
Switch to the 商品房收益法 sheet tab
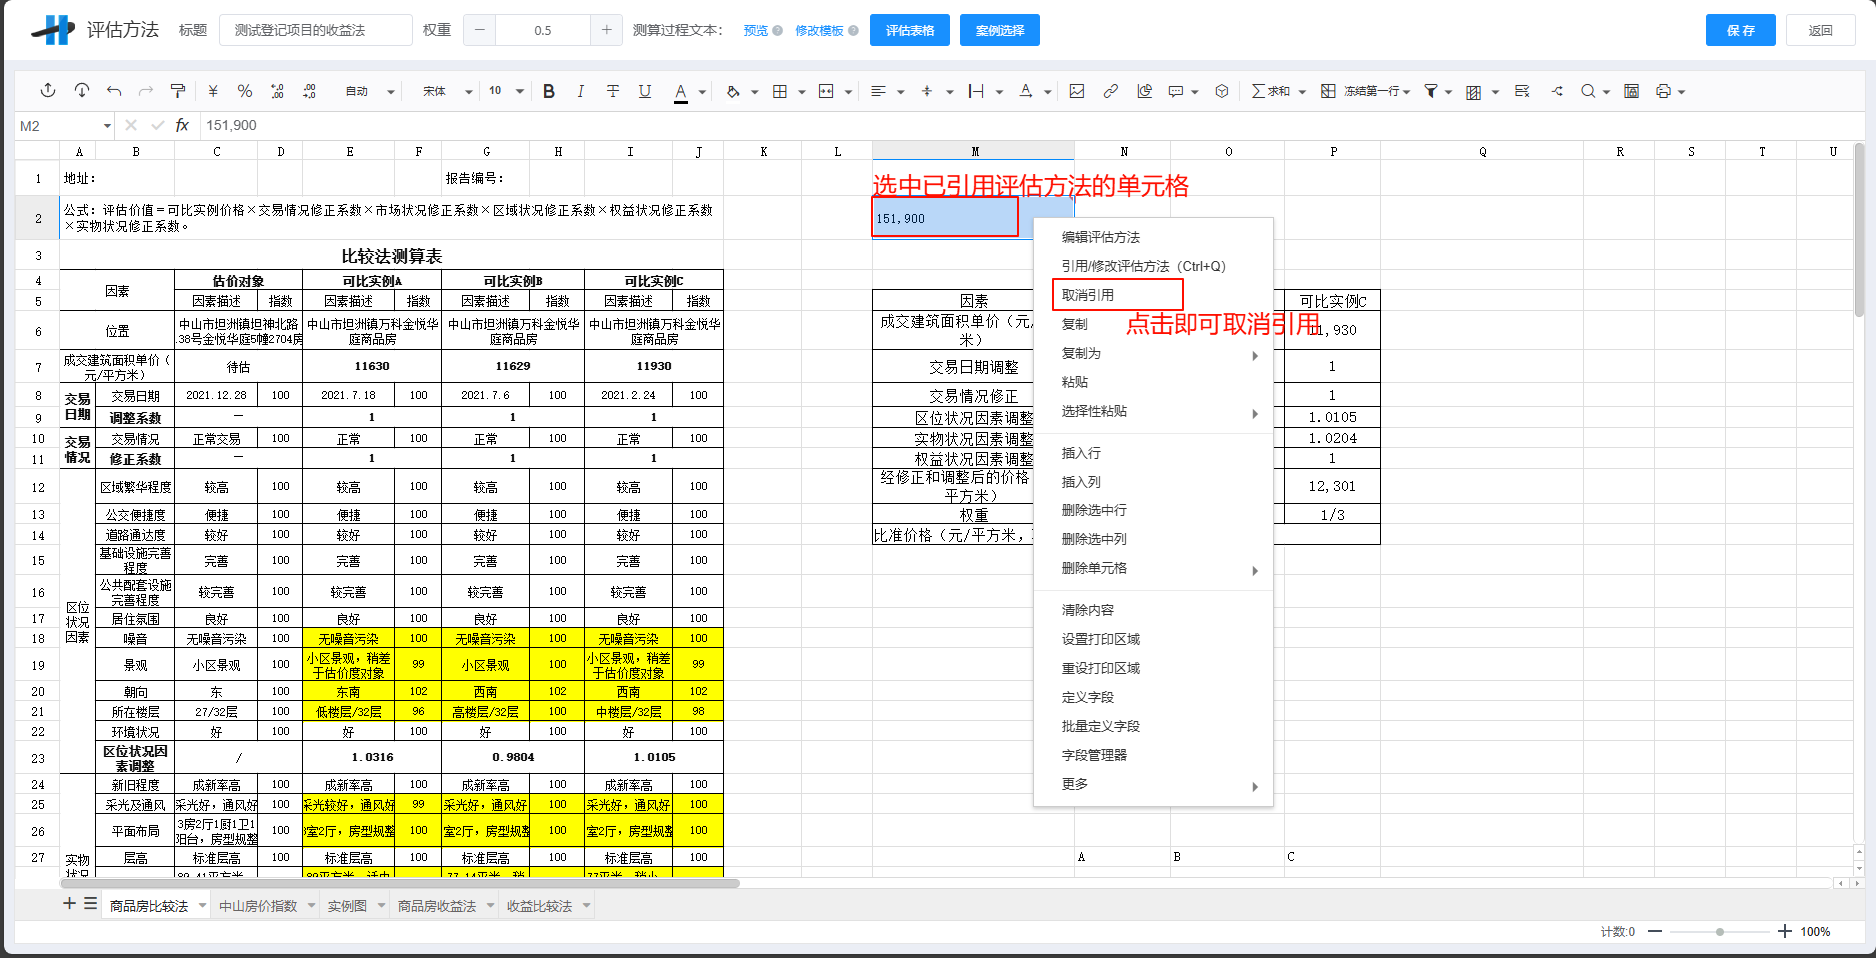tap(438, 905)
